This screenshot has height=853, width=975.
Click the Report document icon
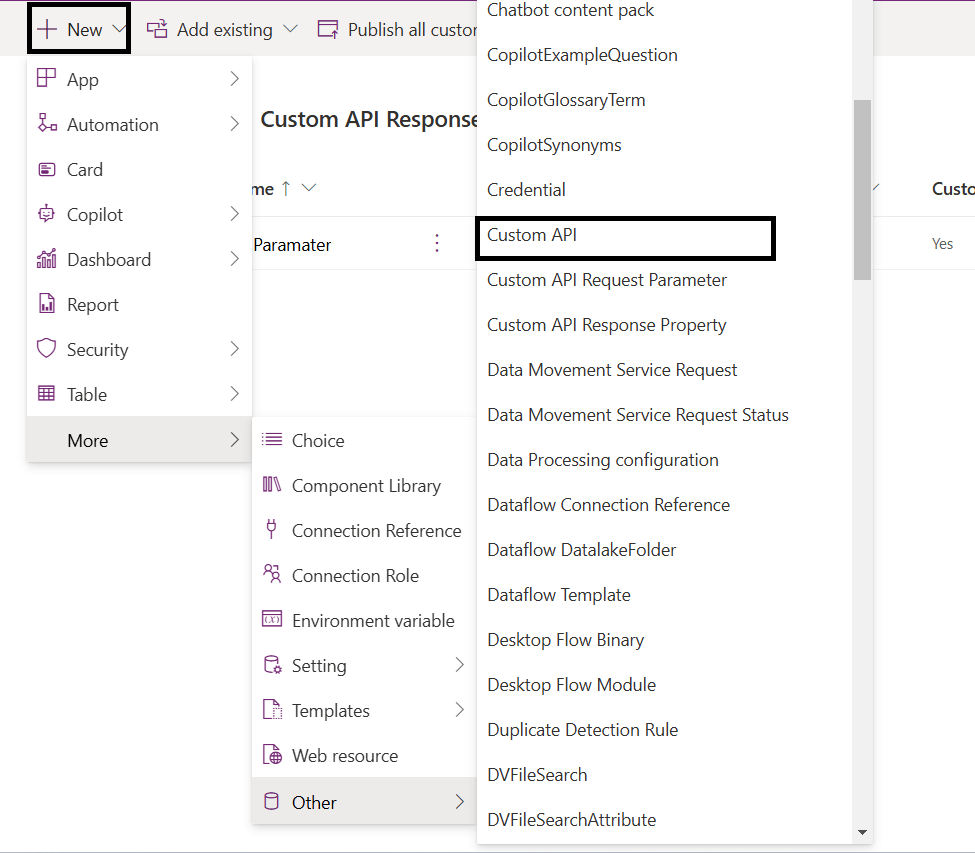click(47, 303)
